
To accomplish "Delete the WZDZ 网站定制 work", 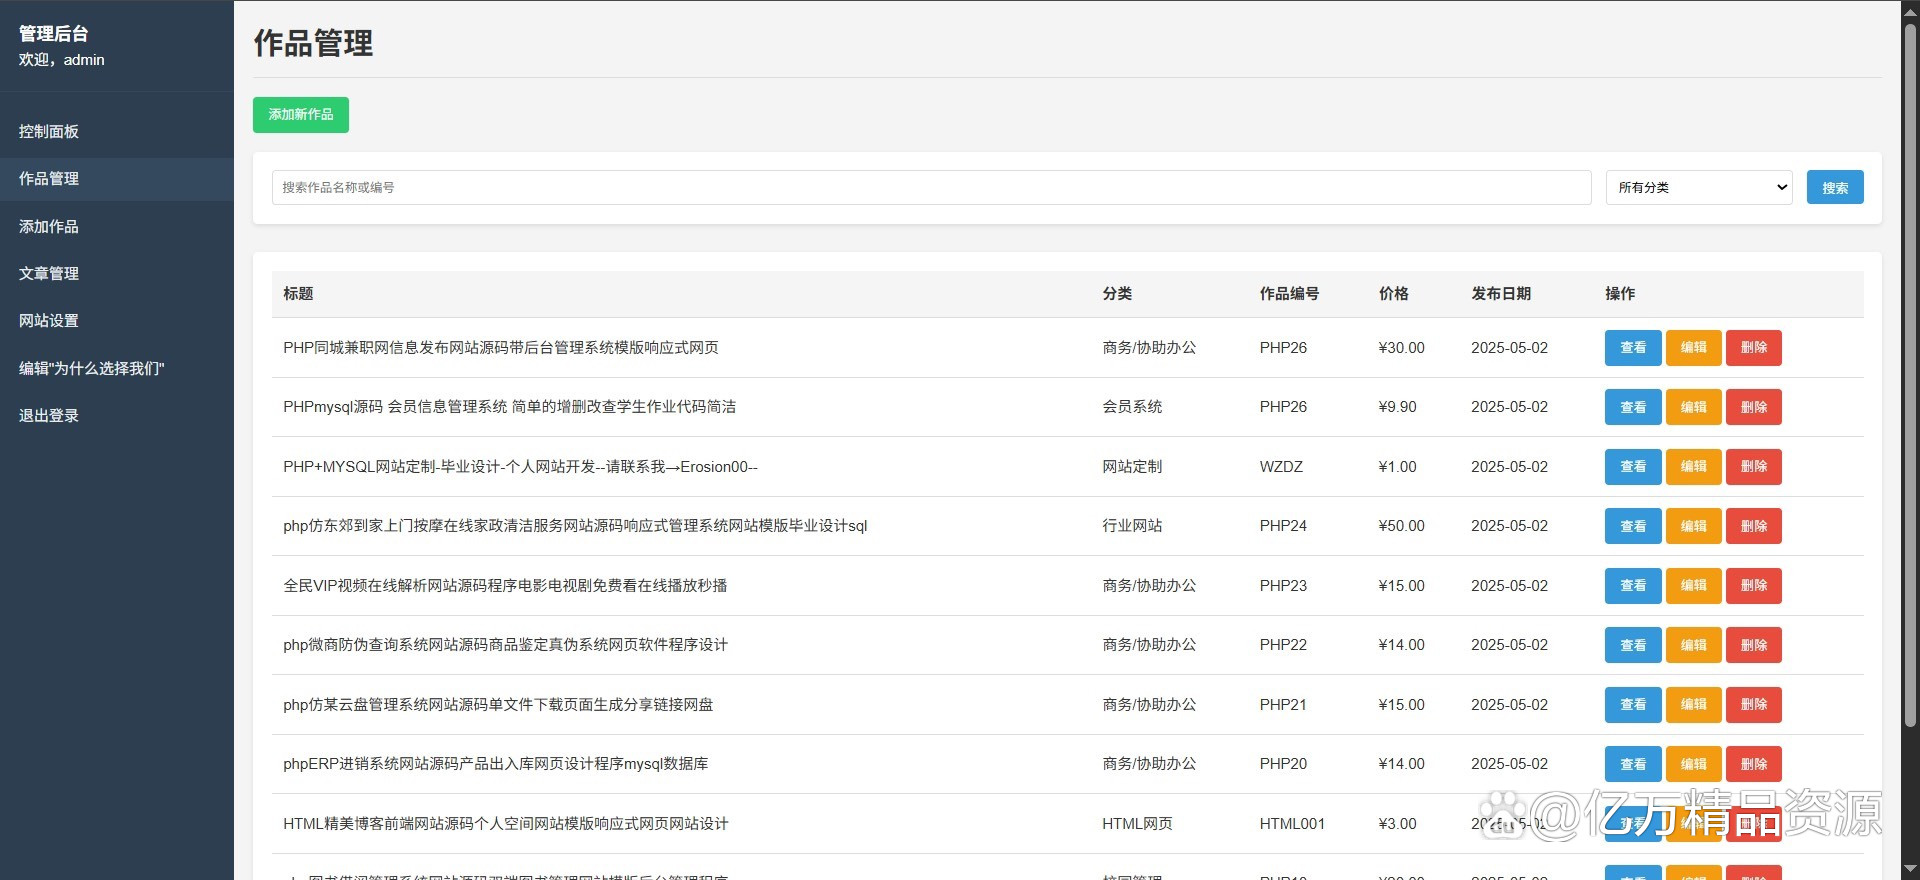I will 1754,467.
